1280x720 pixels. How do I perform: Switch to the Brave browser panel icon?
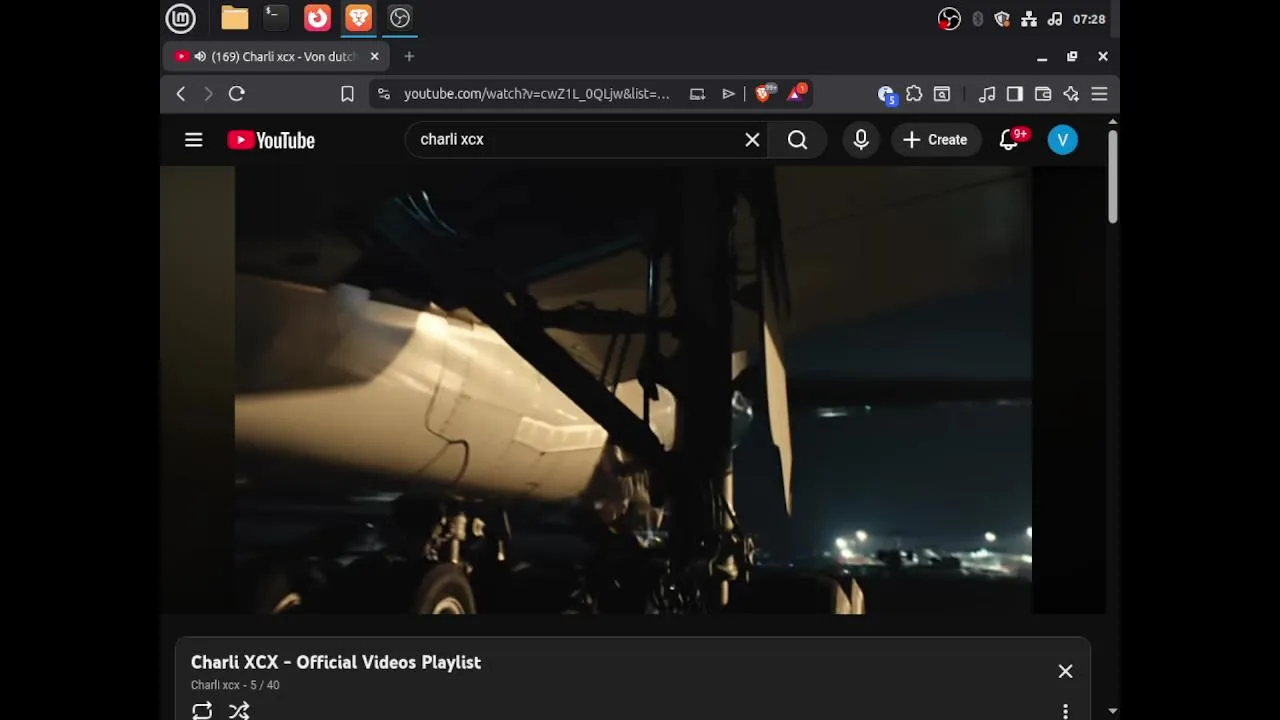pos(358,18)
